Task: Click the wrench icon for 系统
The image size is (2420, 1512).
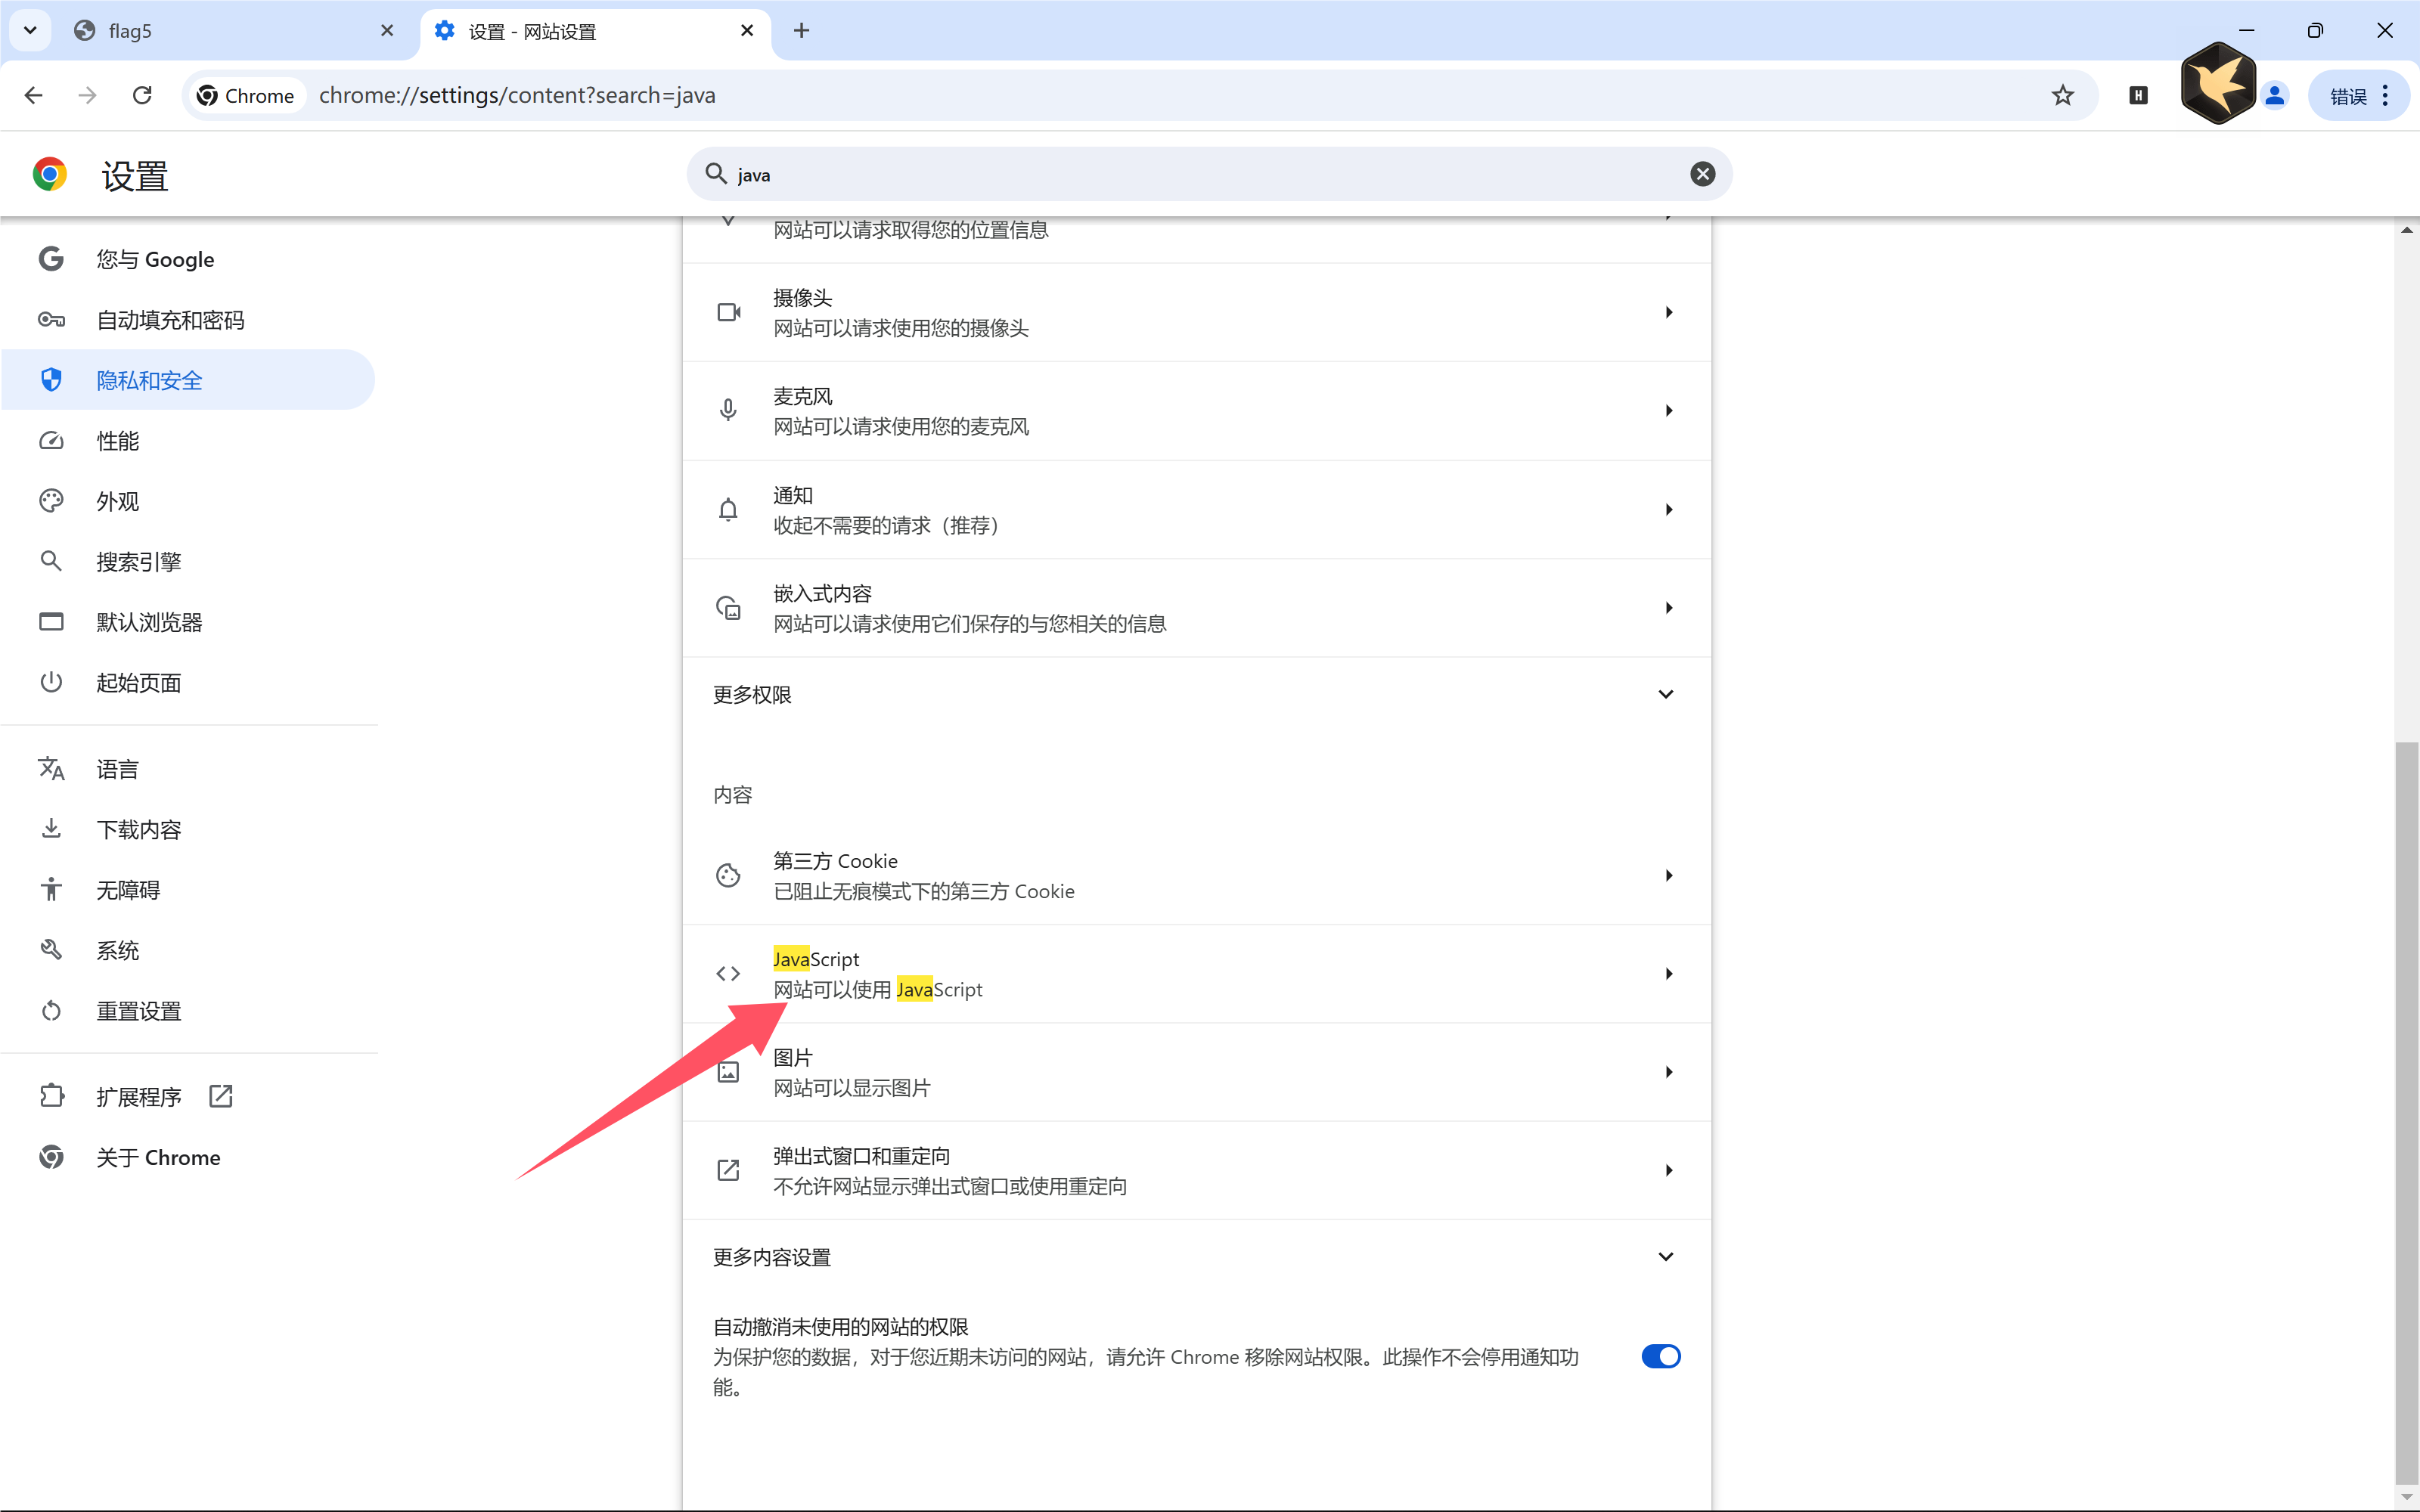Action: tap(51, 950)
